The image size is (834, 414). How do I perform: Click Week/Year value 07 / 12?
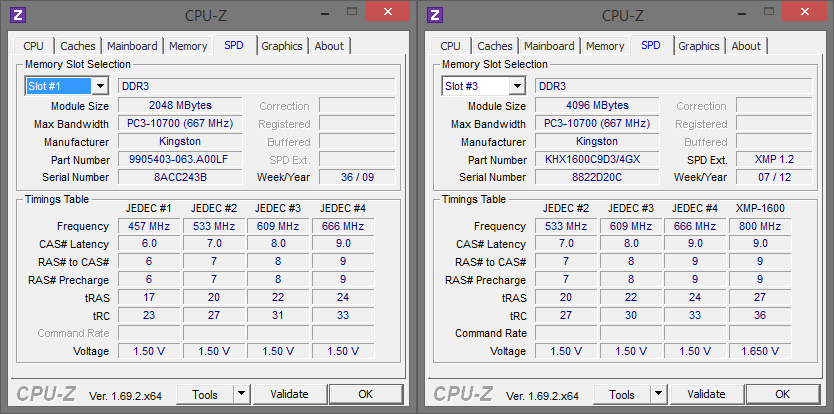click(x=774, y=177)
